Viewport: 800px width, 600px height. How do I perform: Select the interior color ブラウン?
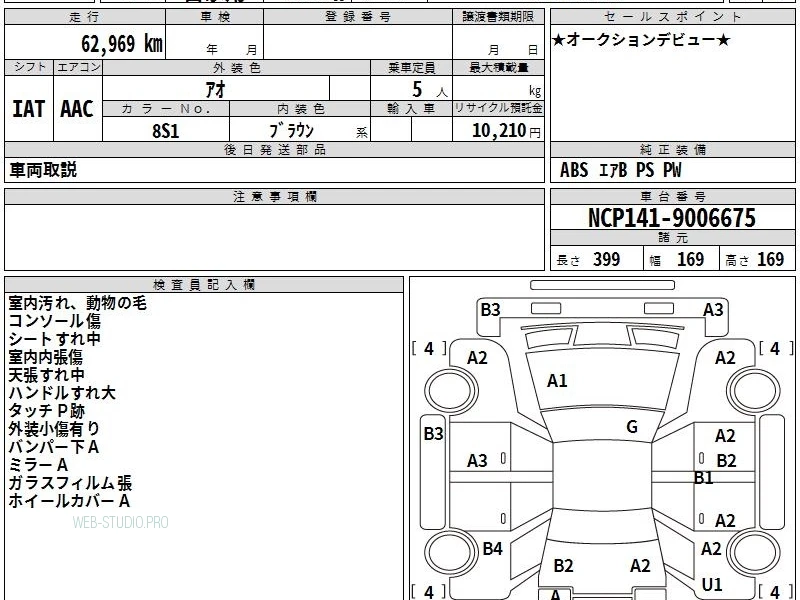pyautogui.click(x=291, y=131)
